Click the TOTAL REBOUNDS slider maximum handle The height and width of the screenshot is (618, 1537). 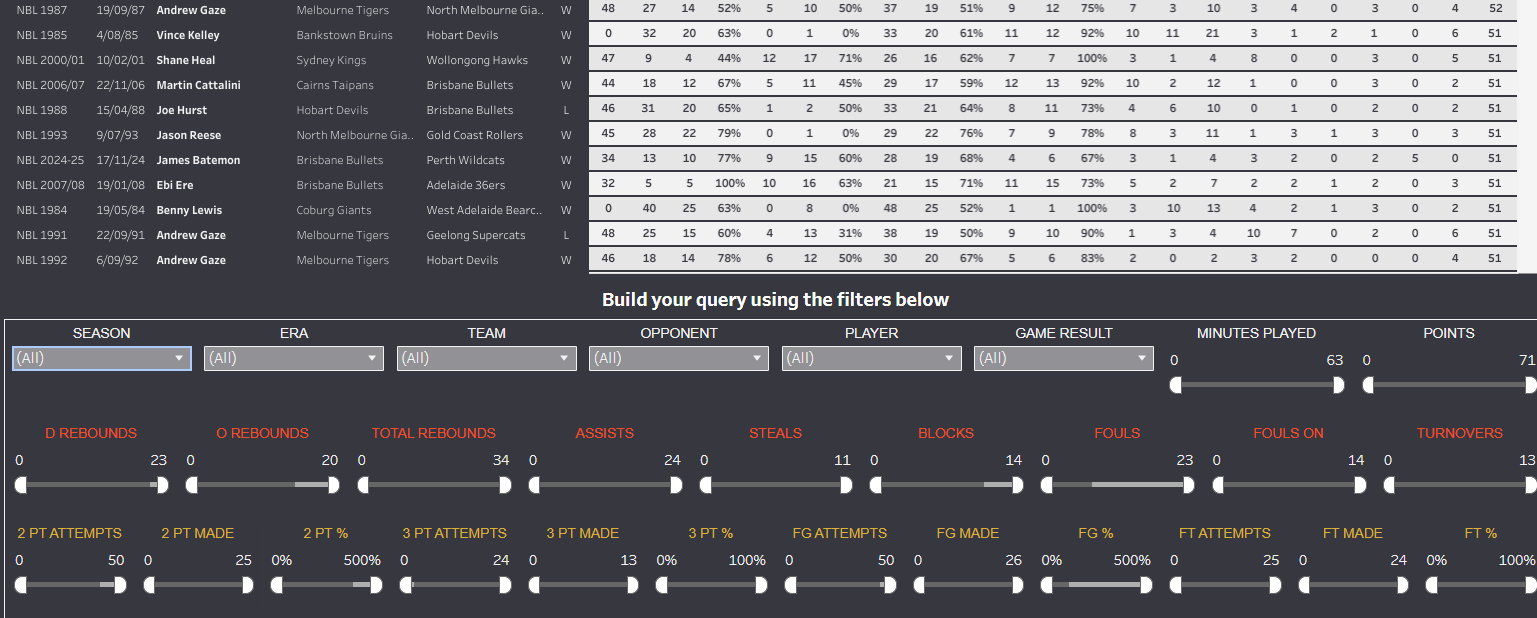(x=505, y=485)
